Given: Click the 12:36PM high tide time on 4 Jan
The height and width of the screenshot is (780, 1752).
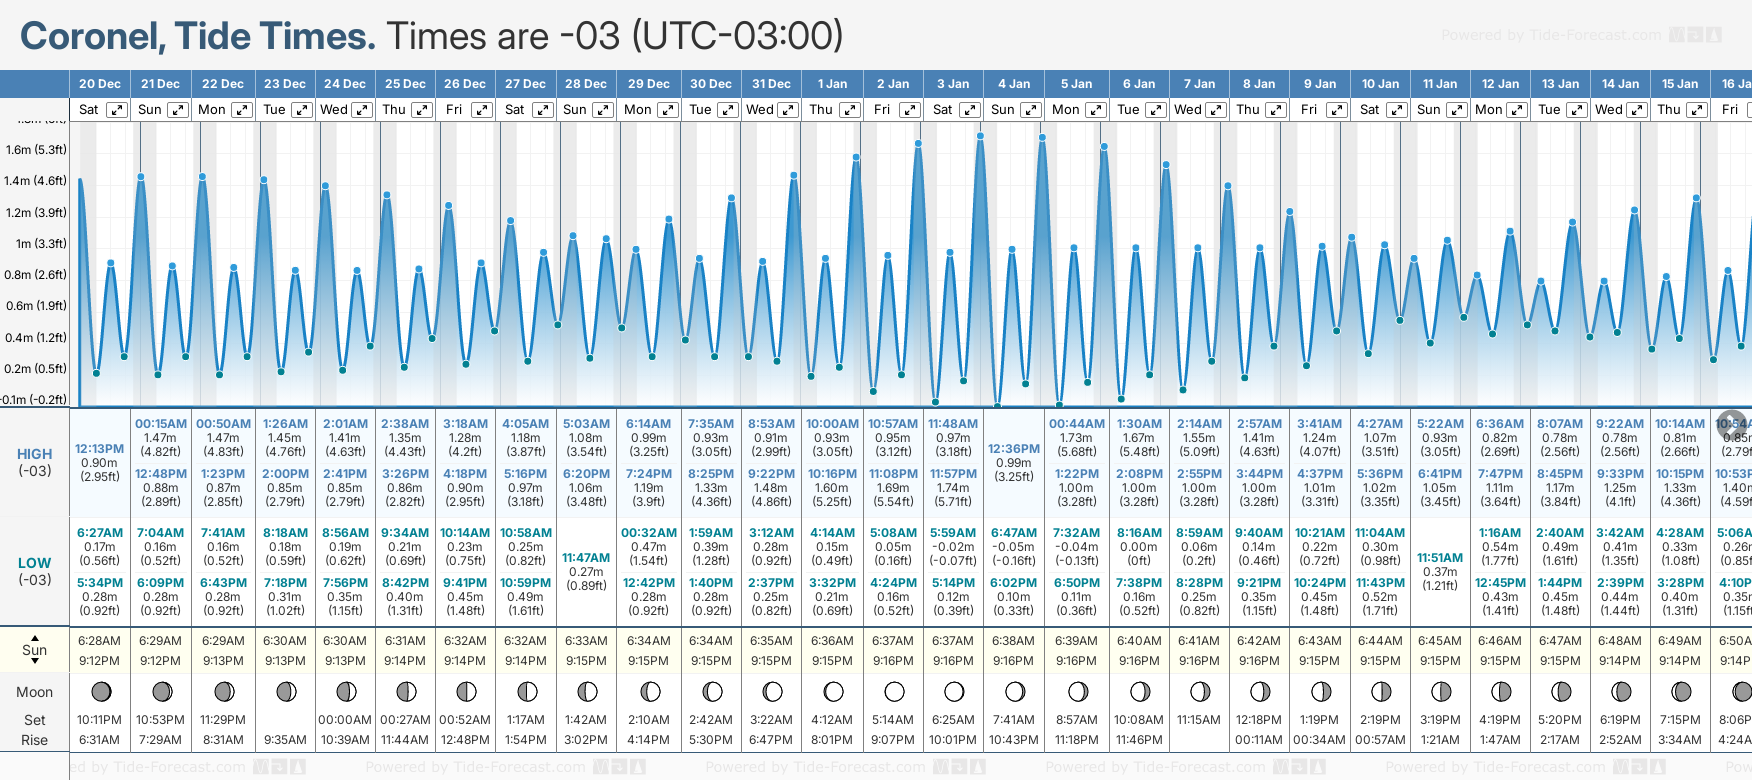Looking at the screenshot, I should (1013, 449).
